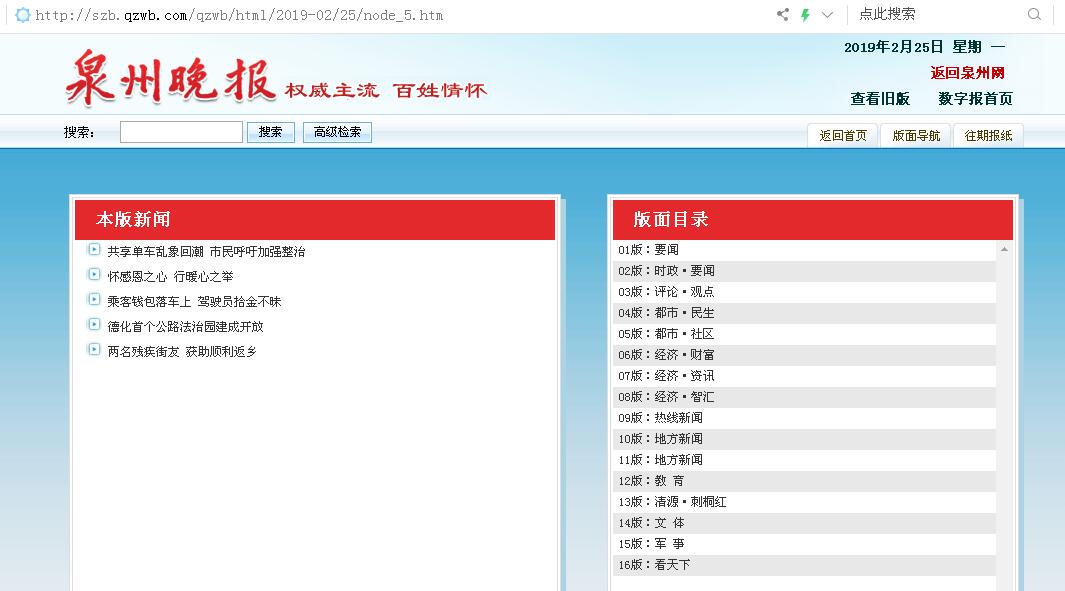Image resolution: width=1065 pixels, height=591 pixels.
Task: Click arrow icon before 共享单车乱象回潮 article
Action: tap(94, 250)
